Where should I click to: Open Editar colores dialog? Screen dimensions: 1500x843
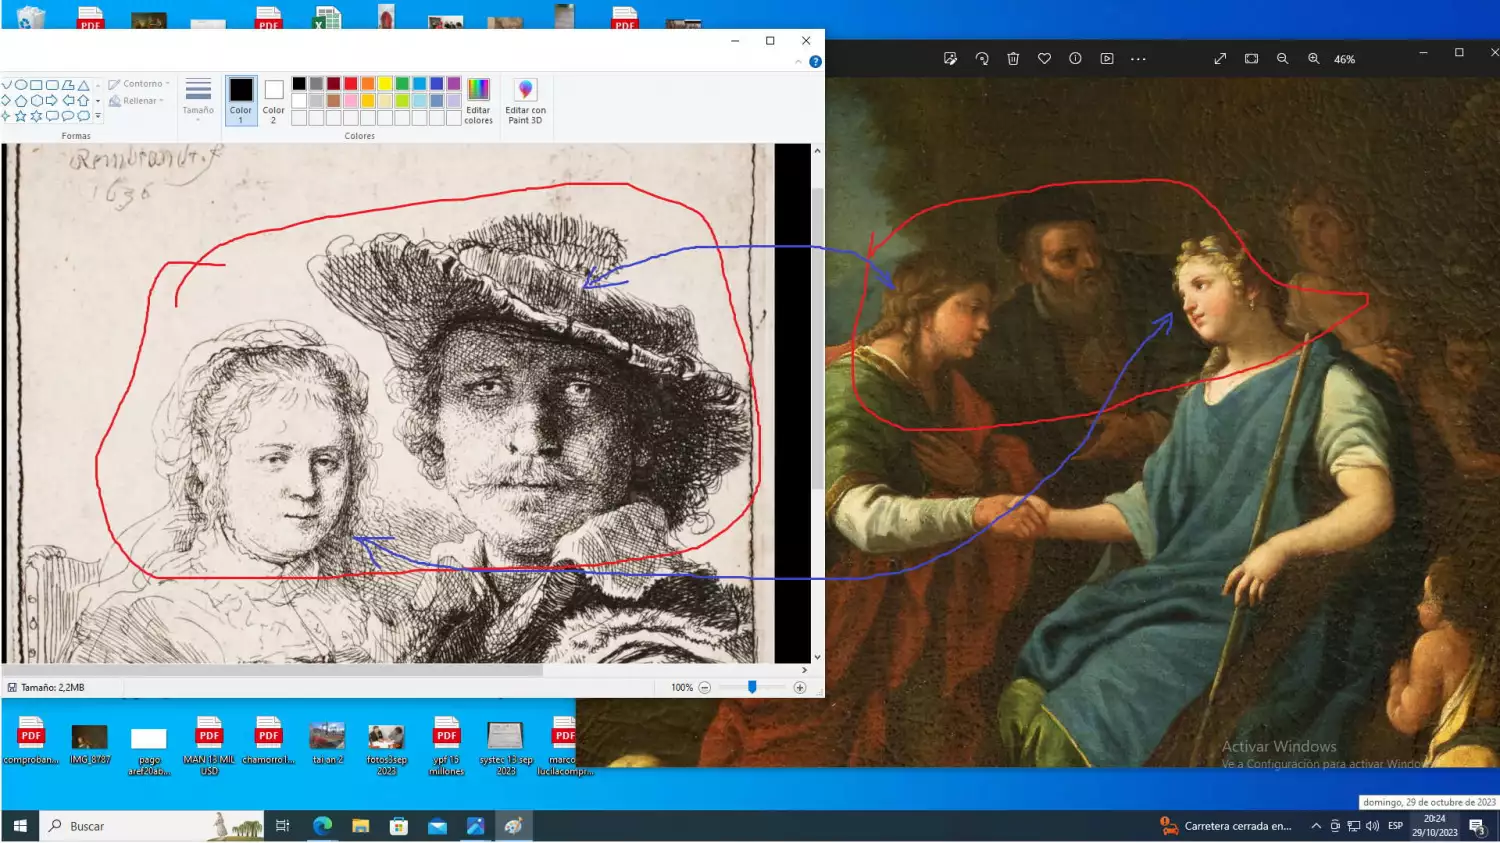[478, 101]
